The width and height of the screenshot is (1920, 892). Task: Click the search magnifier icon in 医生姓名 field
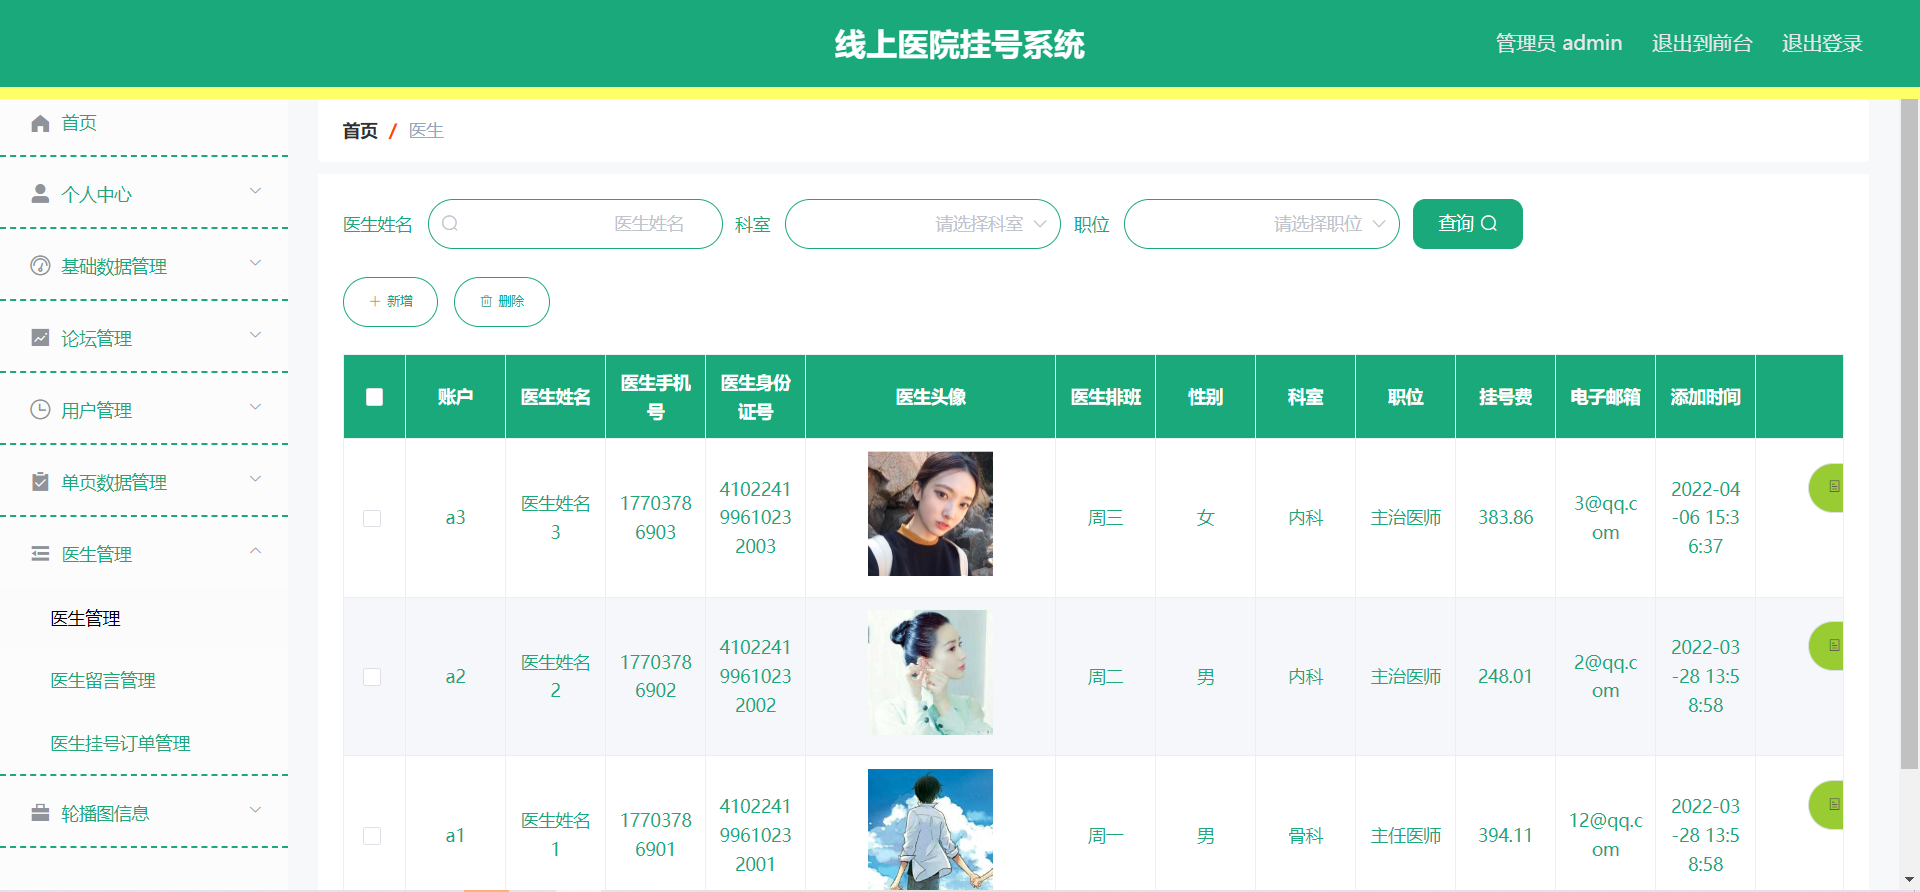[450, 224]
